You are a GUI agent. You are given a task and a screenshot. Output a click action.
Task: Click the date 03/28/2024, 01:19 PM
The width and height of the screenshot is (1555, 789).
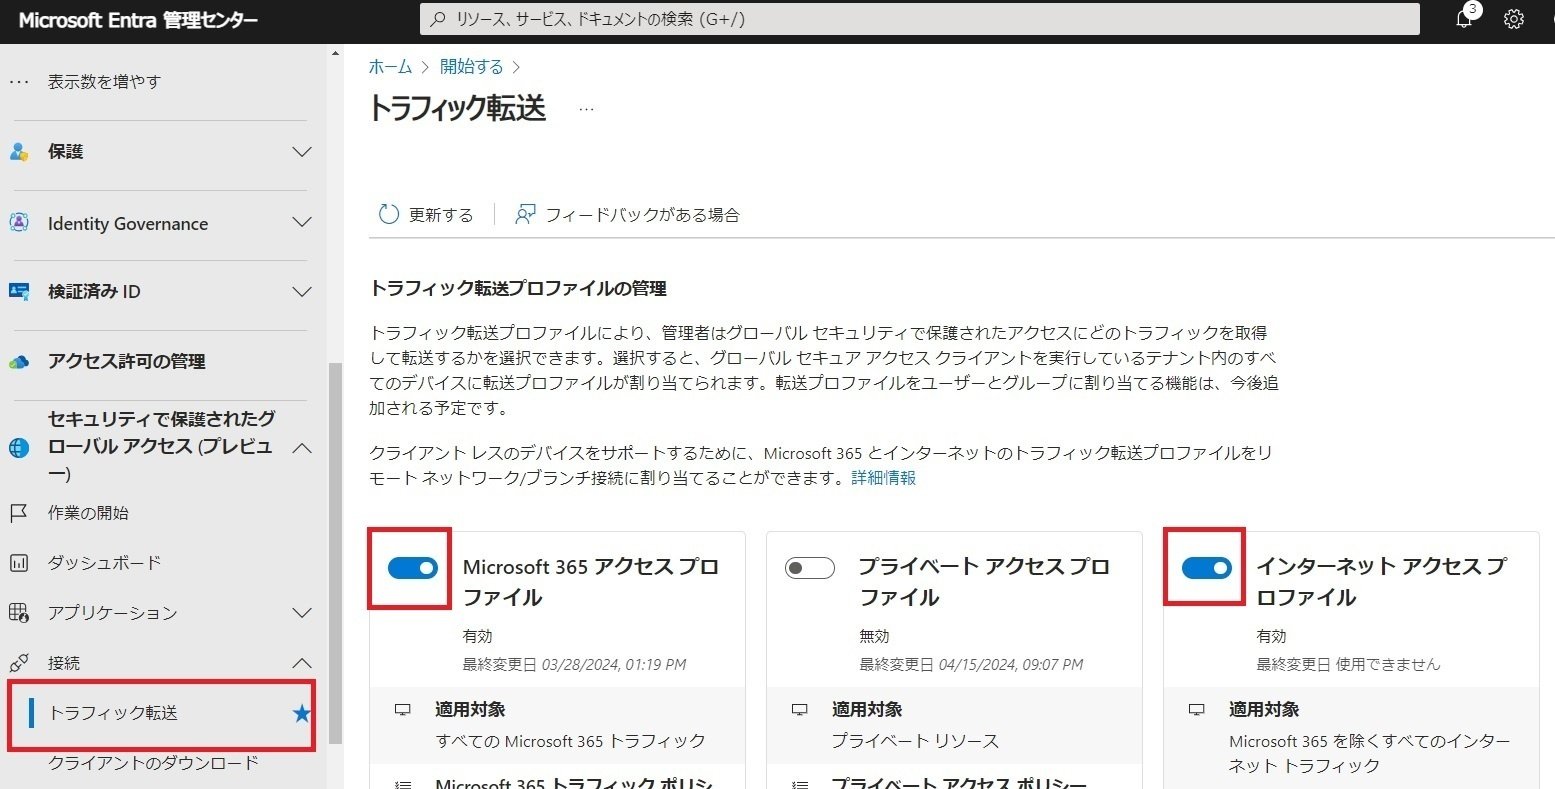tap(614, 665)
